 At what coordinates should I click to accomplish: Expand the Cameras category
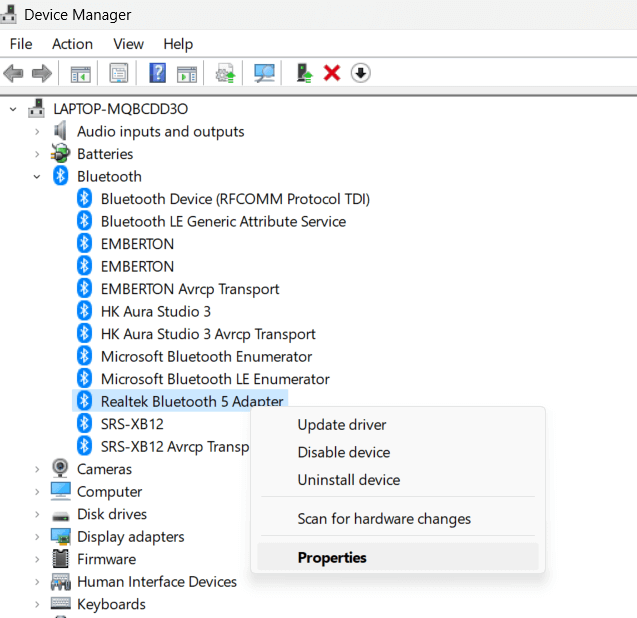click(37, 469)
